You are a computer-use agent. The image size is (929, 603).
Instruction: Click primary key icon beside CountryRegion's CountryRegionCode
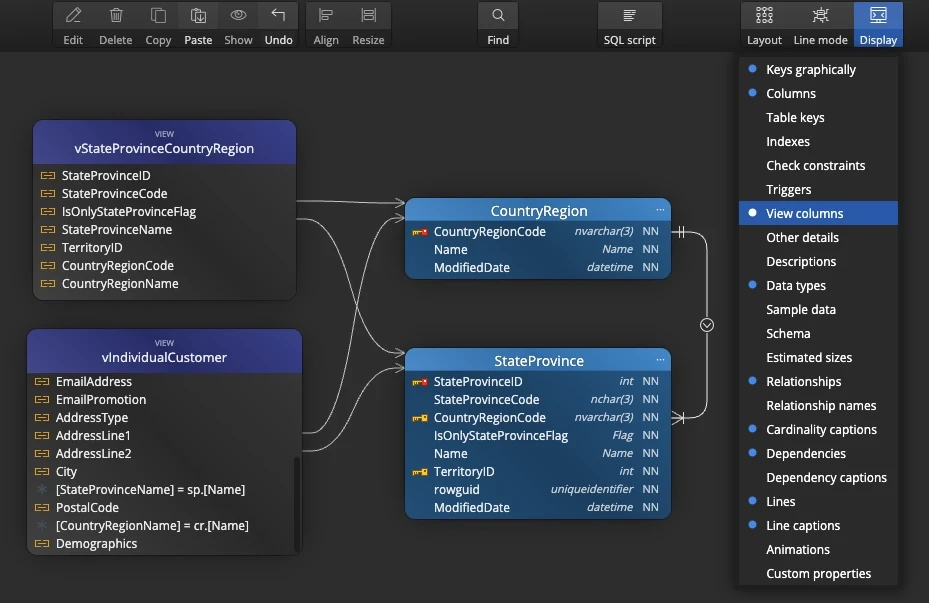tap(419, 232)
